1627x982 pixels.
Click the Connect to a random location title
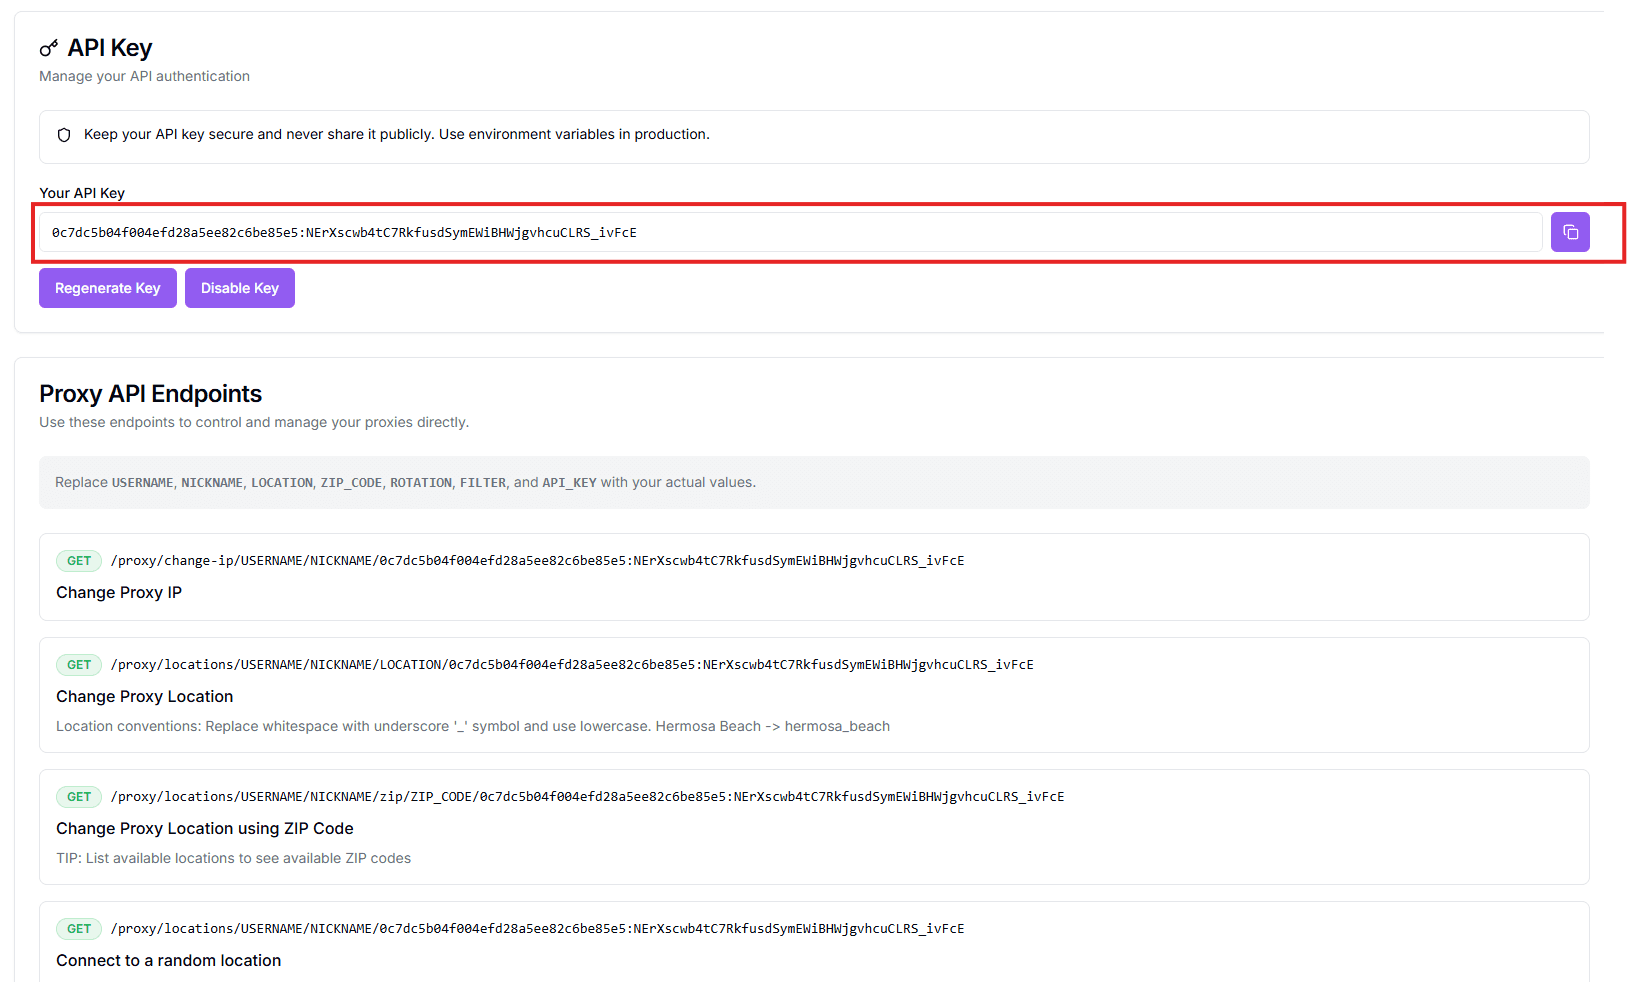pyautogui.click(x=169, y=960)
